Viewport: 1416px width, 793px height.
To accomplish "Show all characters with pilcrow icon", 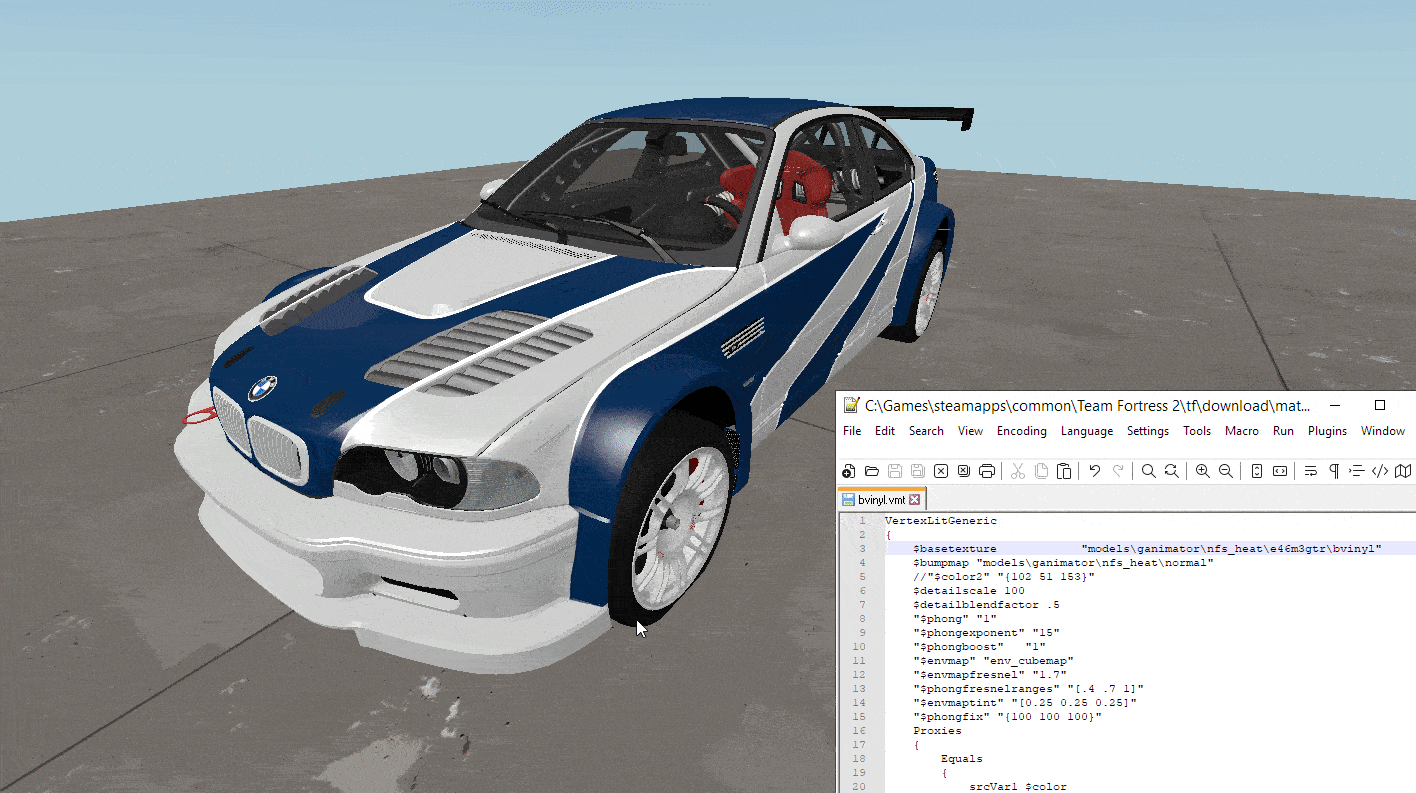I will pos(1334,471).
